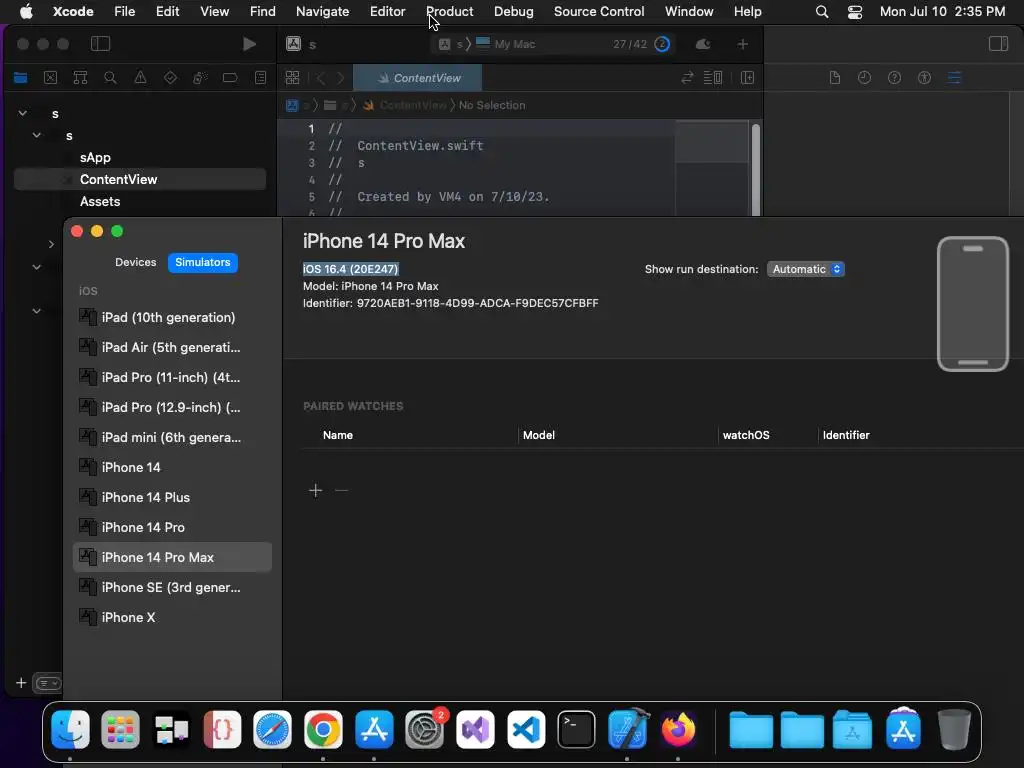Viewport: 1024px width, 768px height.
Task: Toggle the navigator sidebar in Xcode toolbar
Action: tap(100, 44)
